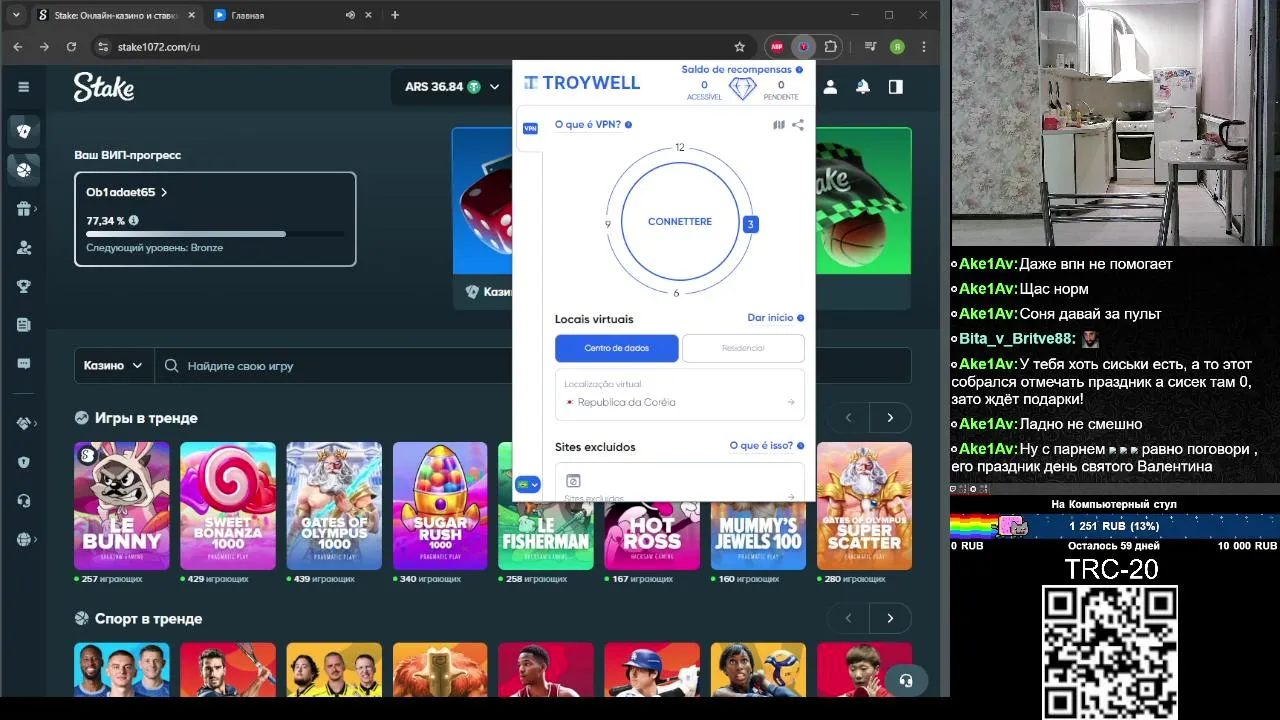Switch to the Главная browser tab
This screenshot has height=720, width=1280.
tap(292, 15)
